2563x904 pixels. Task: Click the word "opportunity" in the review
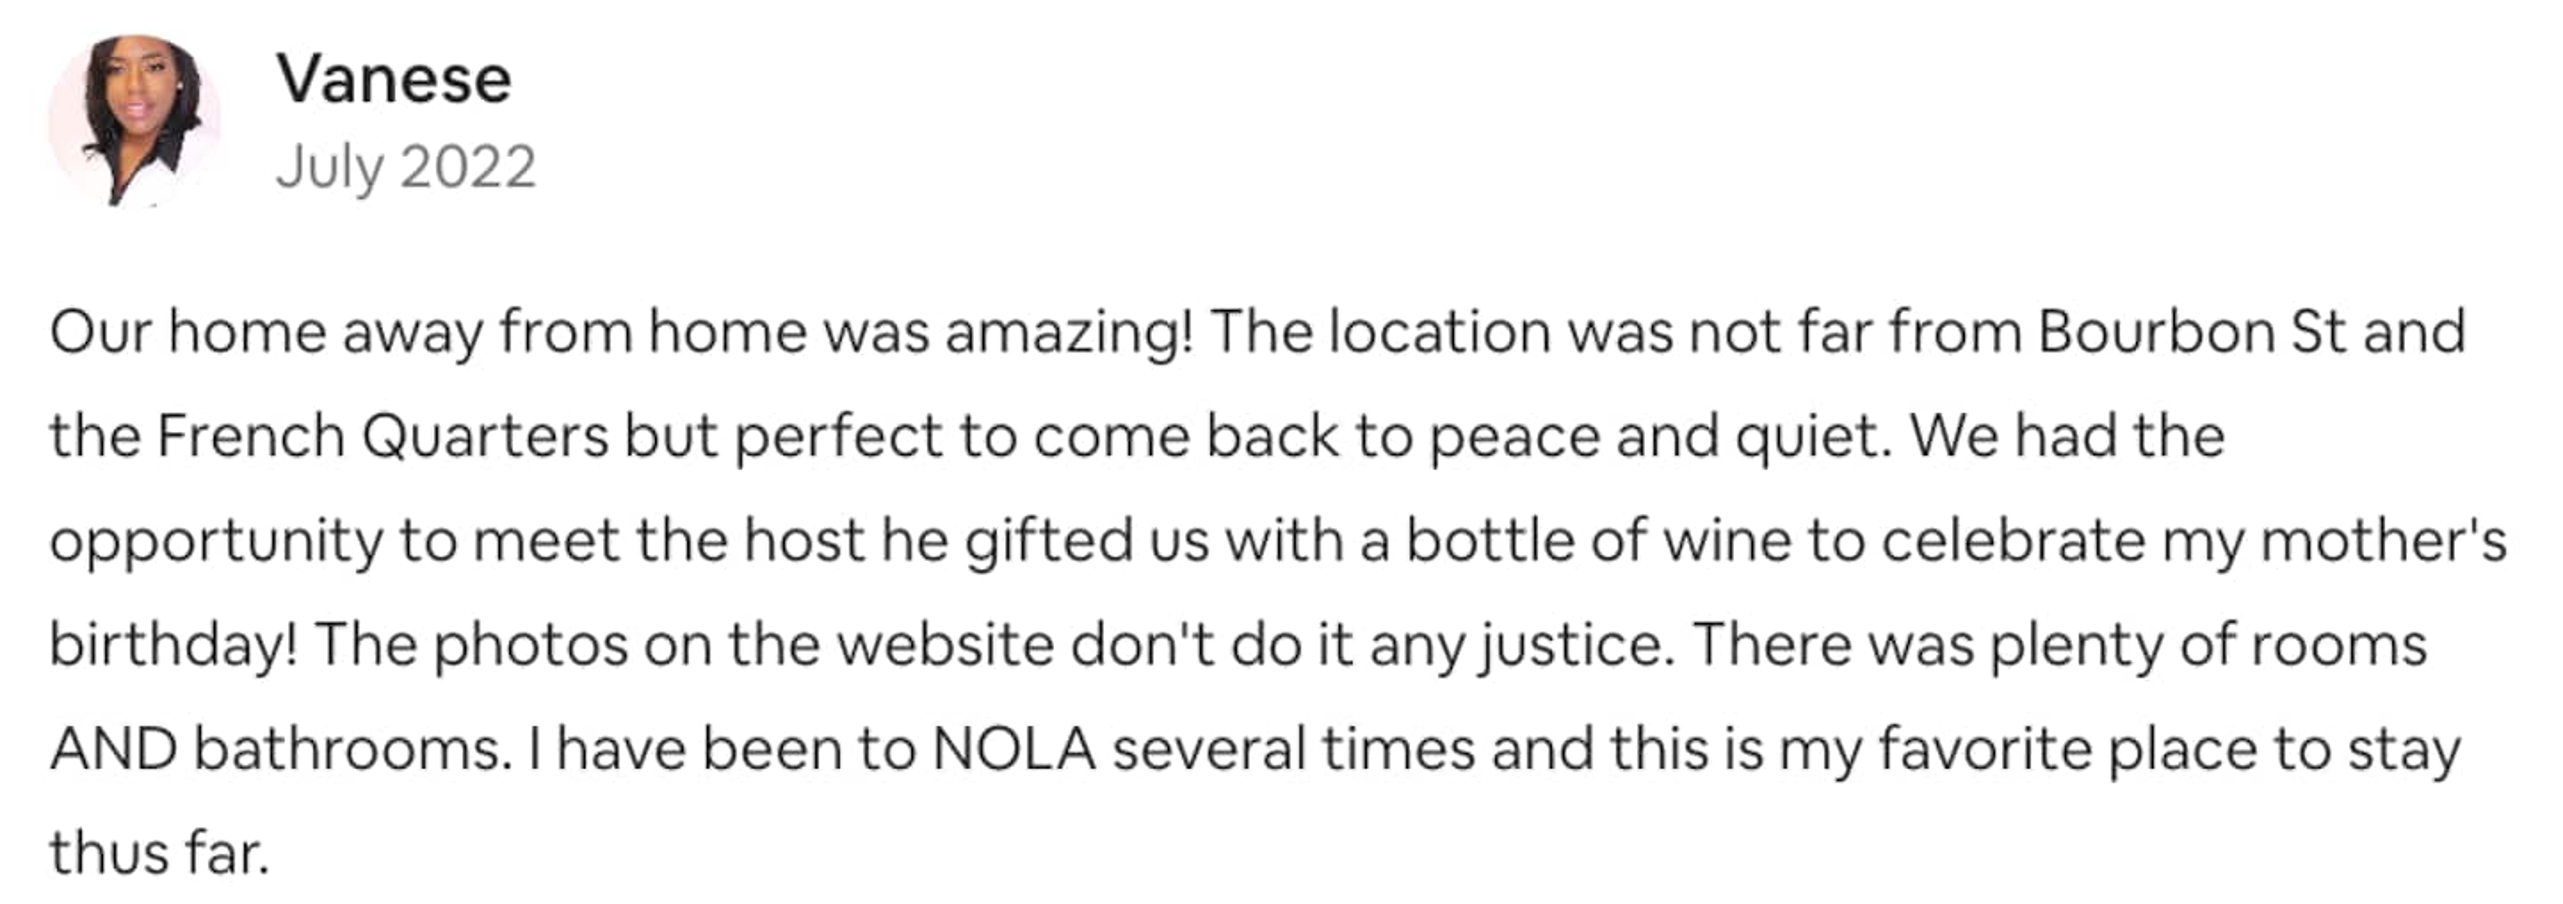[216, 541]
